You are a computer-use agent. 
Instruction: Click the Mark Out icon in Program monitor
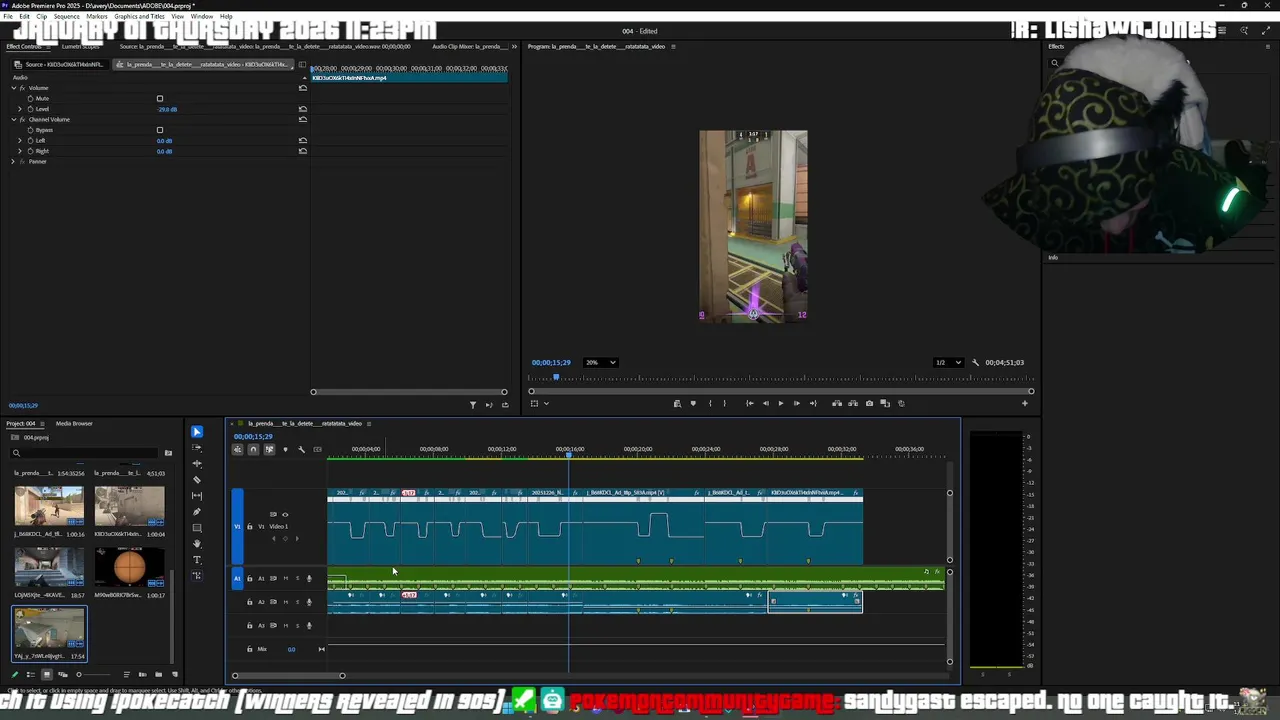pyautogui.click(x=726, y=403)
